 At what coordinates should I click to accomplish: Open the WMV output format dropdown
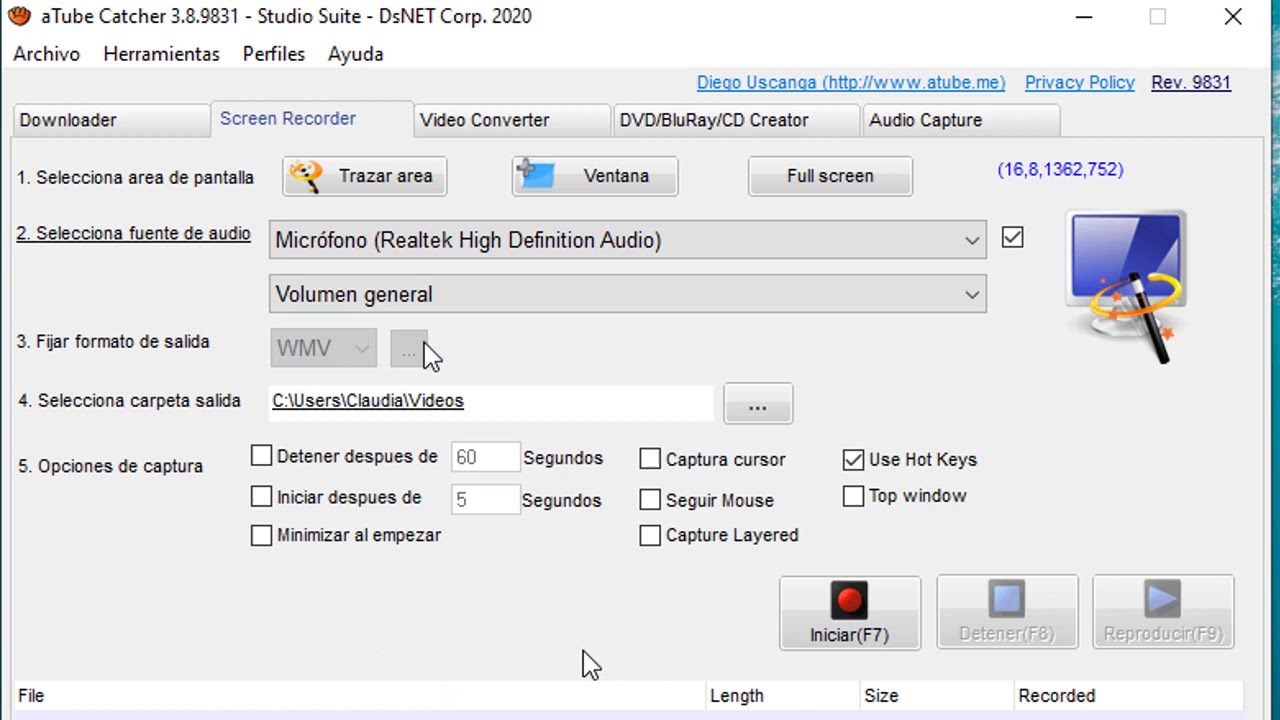[323, 349]
